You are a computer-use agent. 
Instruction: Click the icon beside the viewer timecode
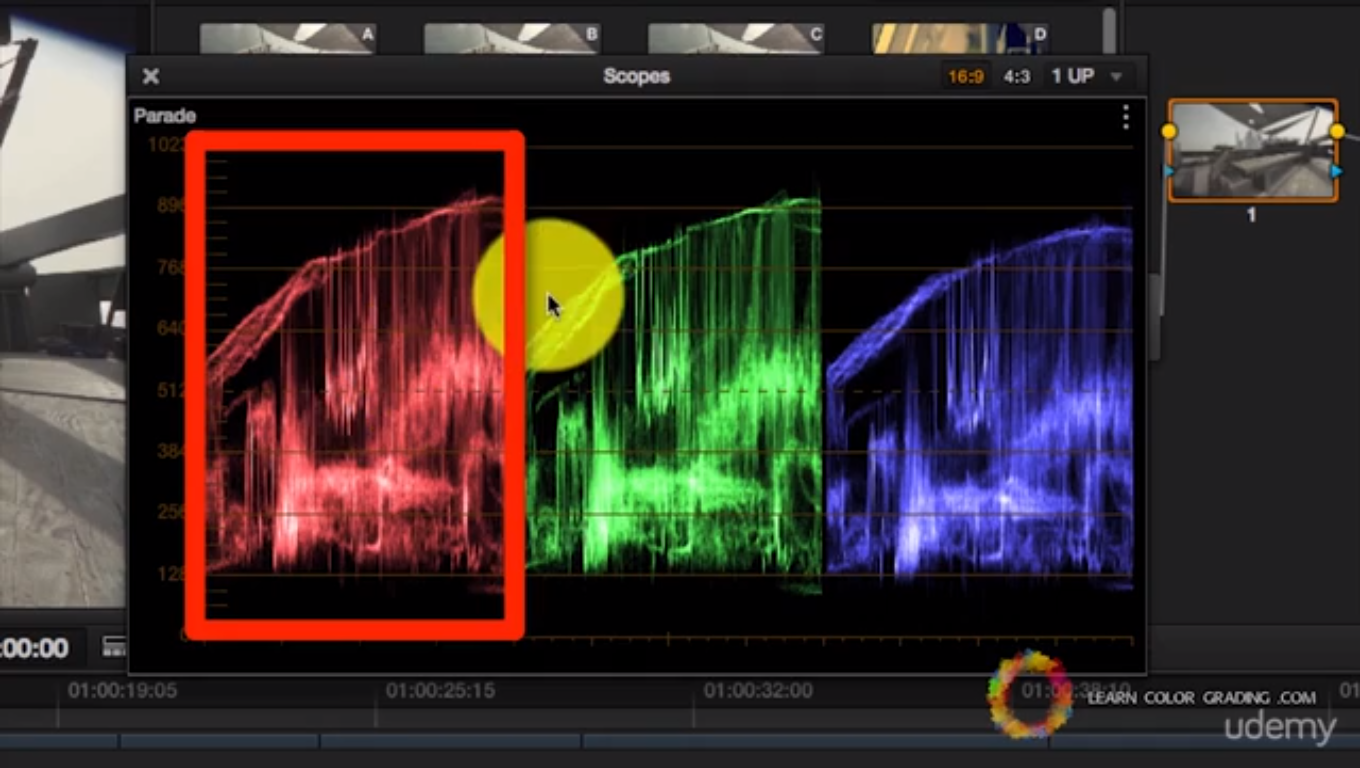[x=114, y=647]
